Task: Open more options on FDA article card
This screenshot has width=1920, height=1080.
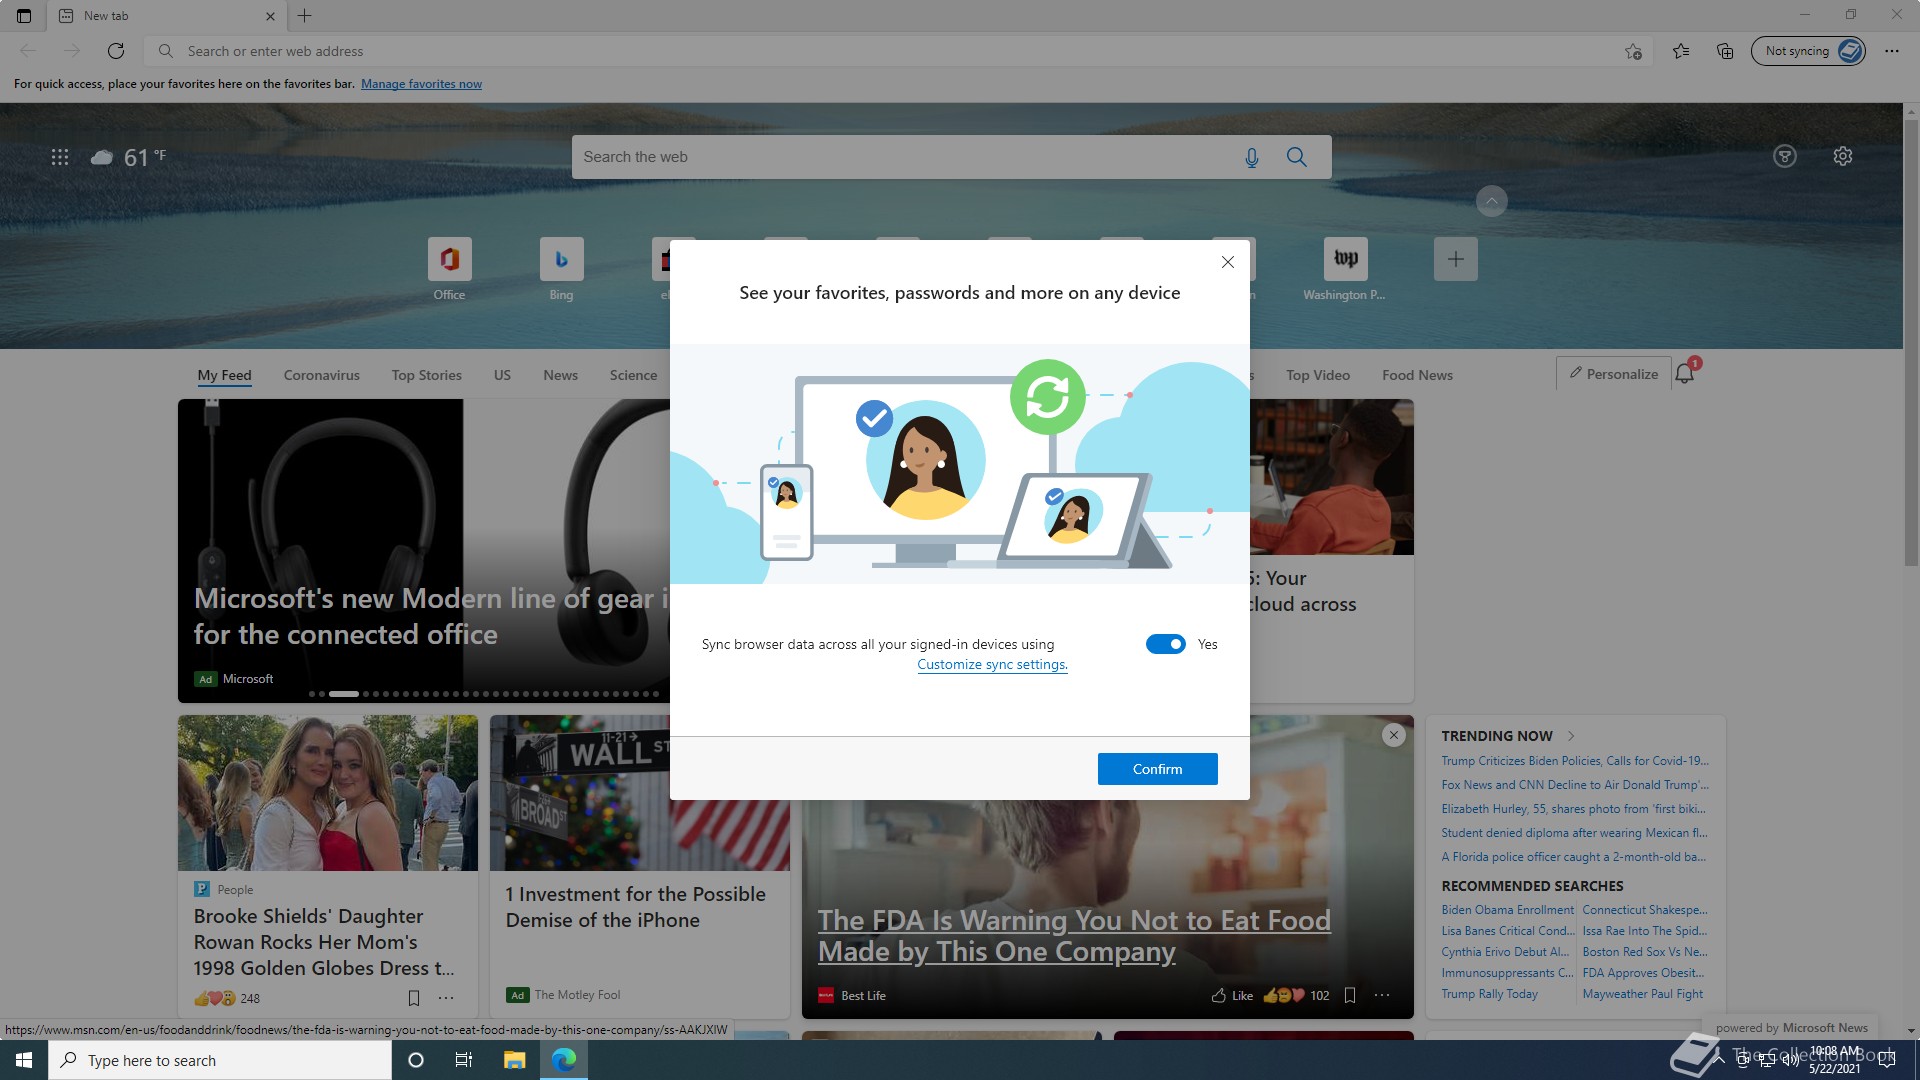Action: pos(1382,996)
